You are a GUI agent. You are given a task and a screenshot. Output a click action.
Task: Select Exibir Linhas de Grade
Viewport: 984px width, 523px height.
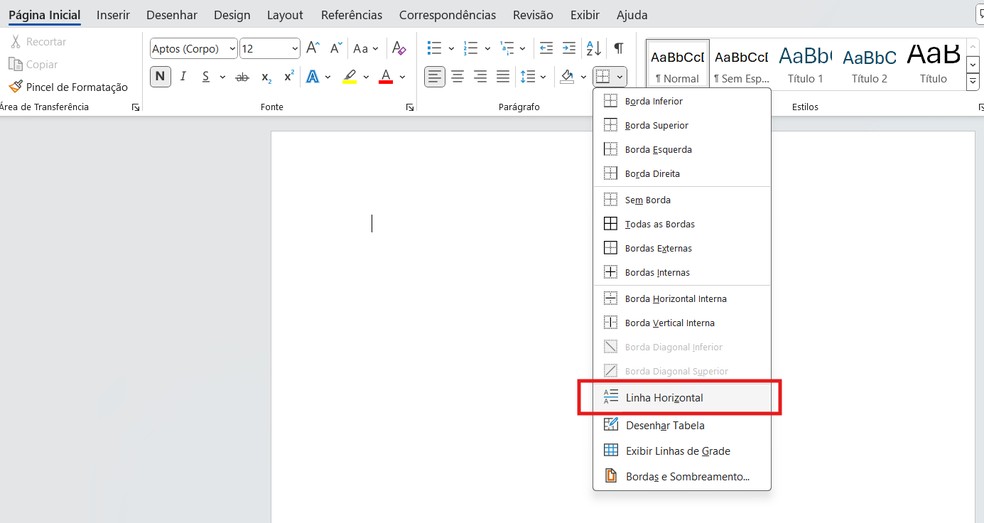tap(682, 451)
